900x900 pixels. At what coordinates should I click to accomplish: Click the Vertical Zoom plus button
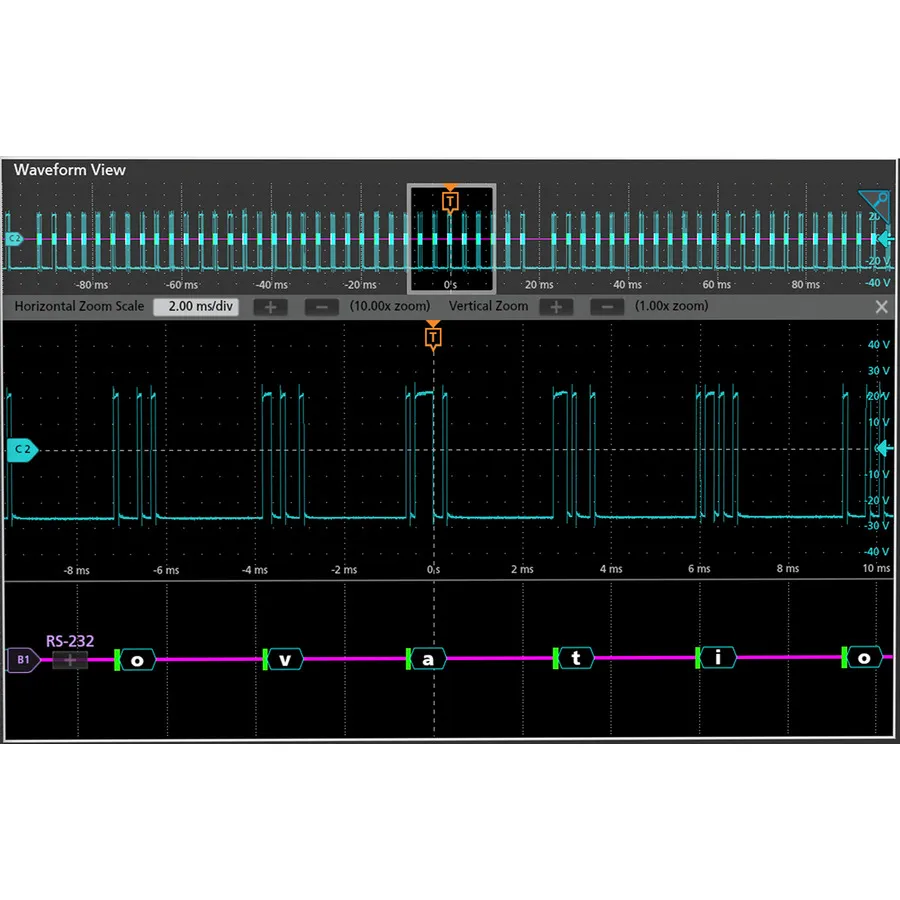pos(556,306)
